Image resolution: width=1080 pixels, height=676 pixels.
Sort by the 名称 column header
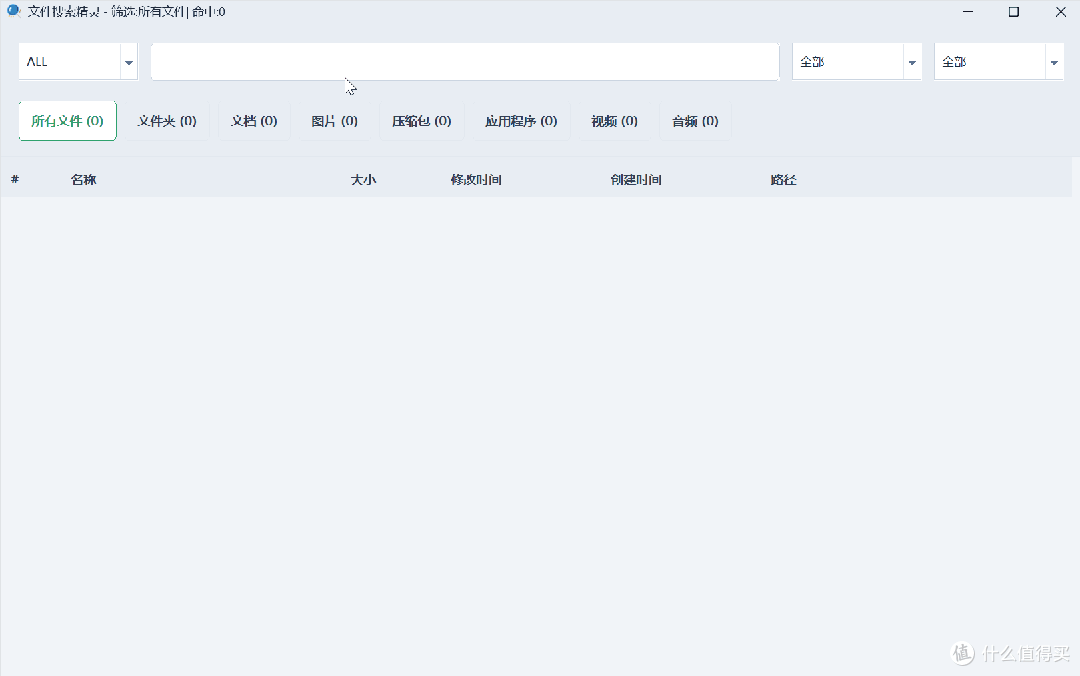point(83,180)
